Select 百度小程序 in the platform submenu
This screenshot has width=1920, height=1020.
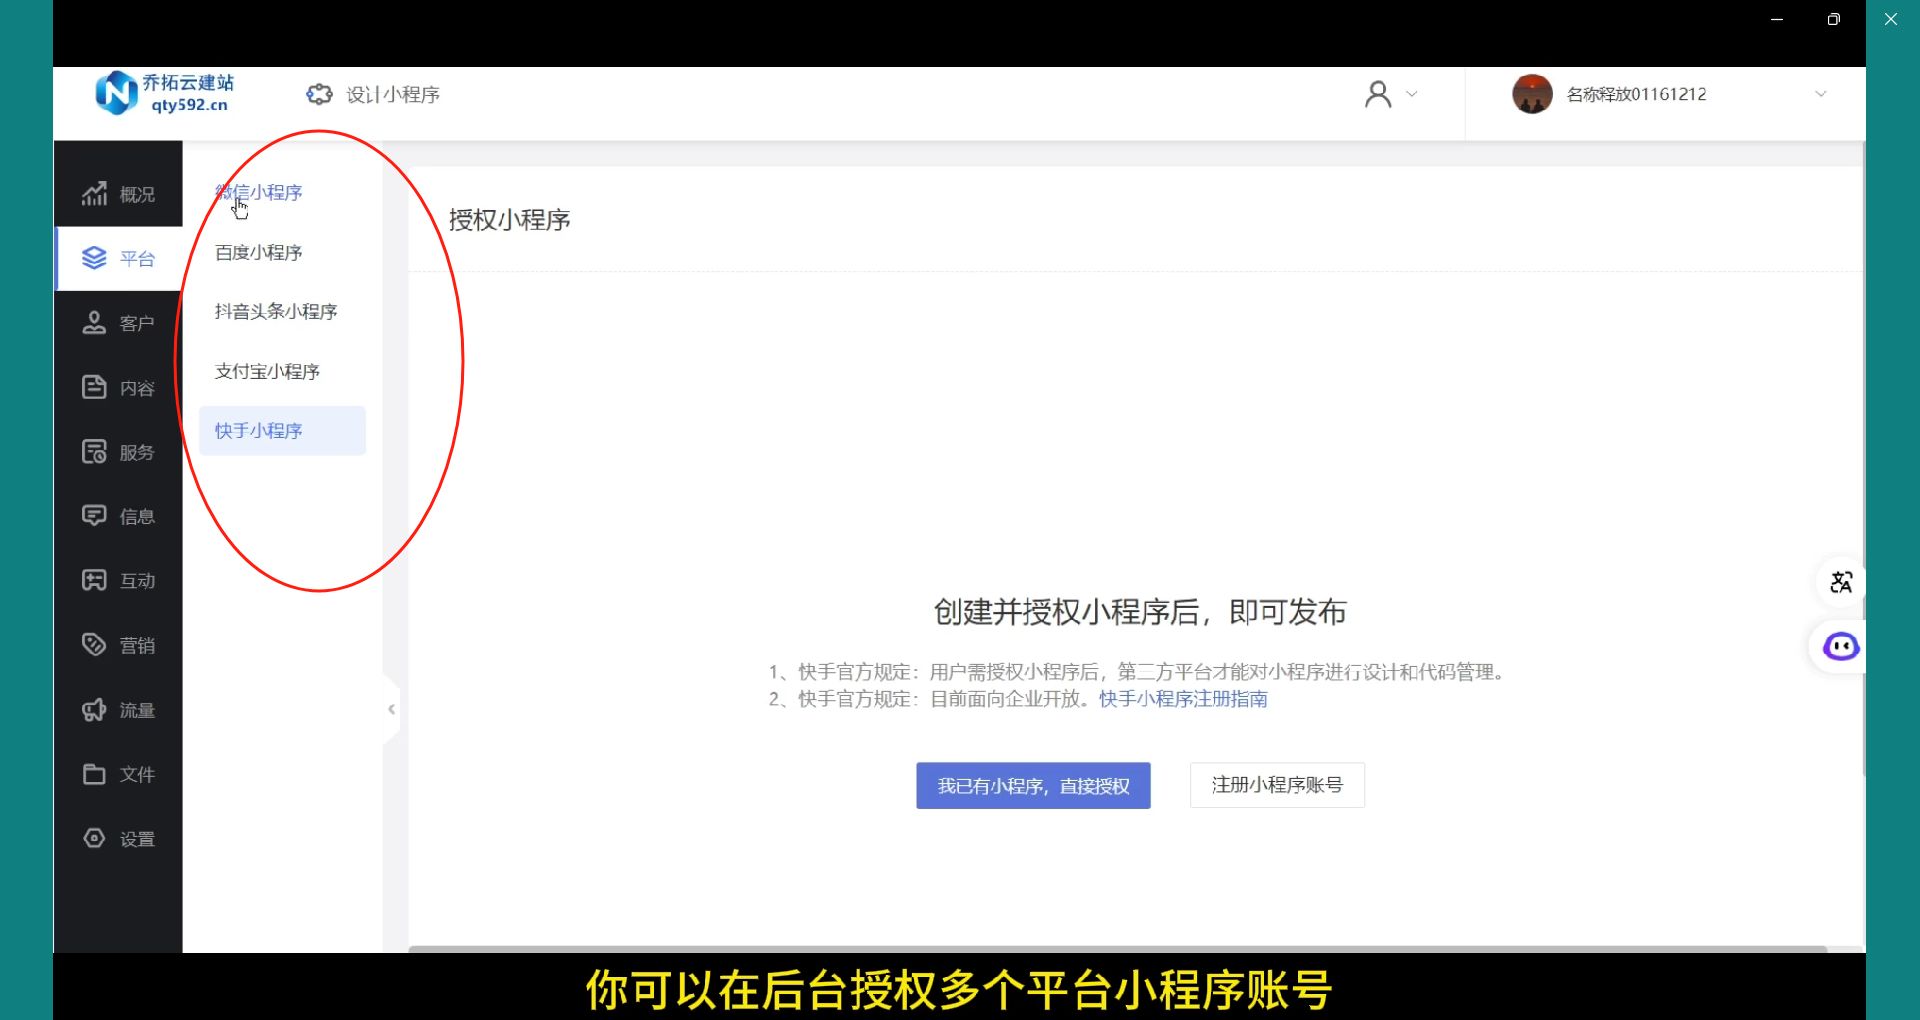click(259, 252)
